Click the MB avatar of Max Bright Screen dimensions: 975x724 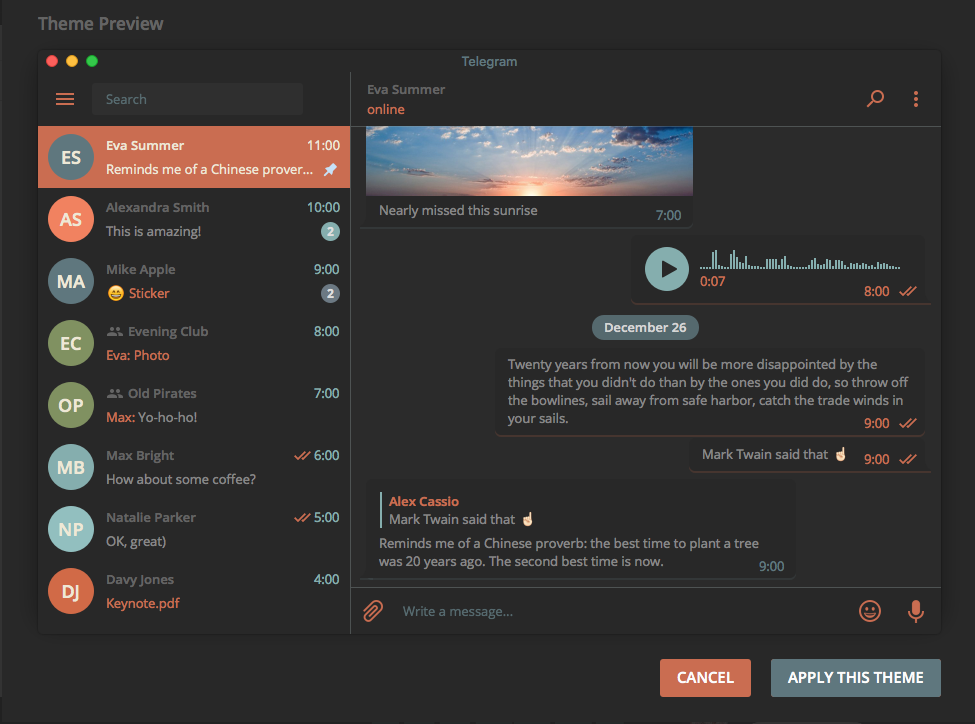pos(71,467)
